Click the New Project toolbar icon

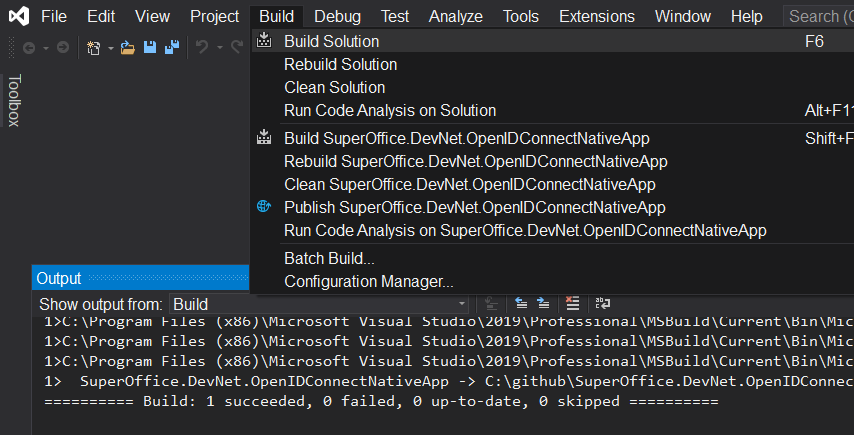(94, 48)
